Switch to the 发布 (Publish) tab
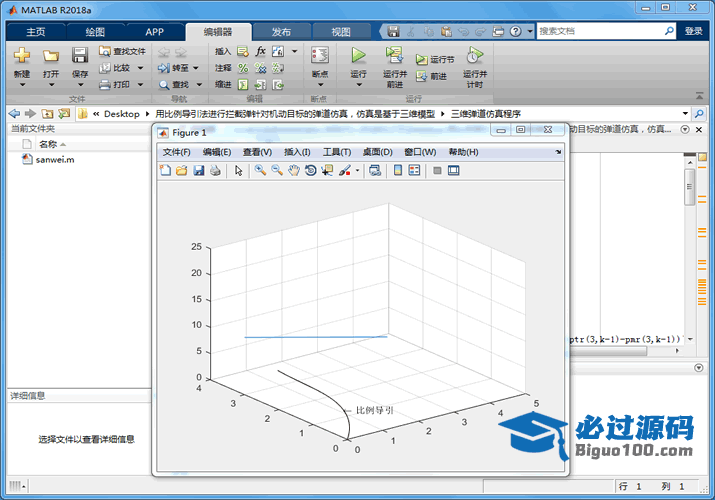 [x=281, y=32]
